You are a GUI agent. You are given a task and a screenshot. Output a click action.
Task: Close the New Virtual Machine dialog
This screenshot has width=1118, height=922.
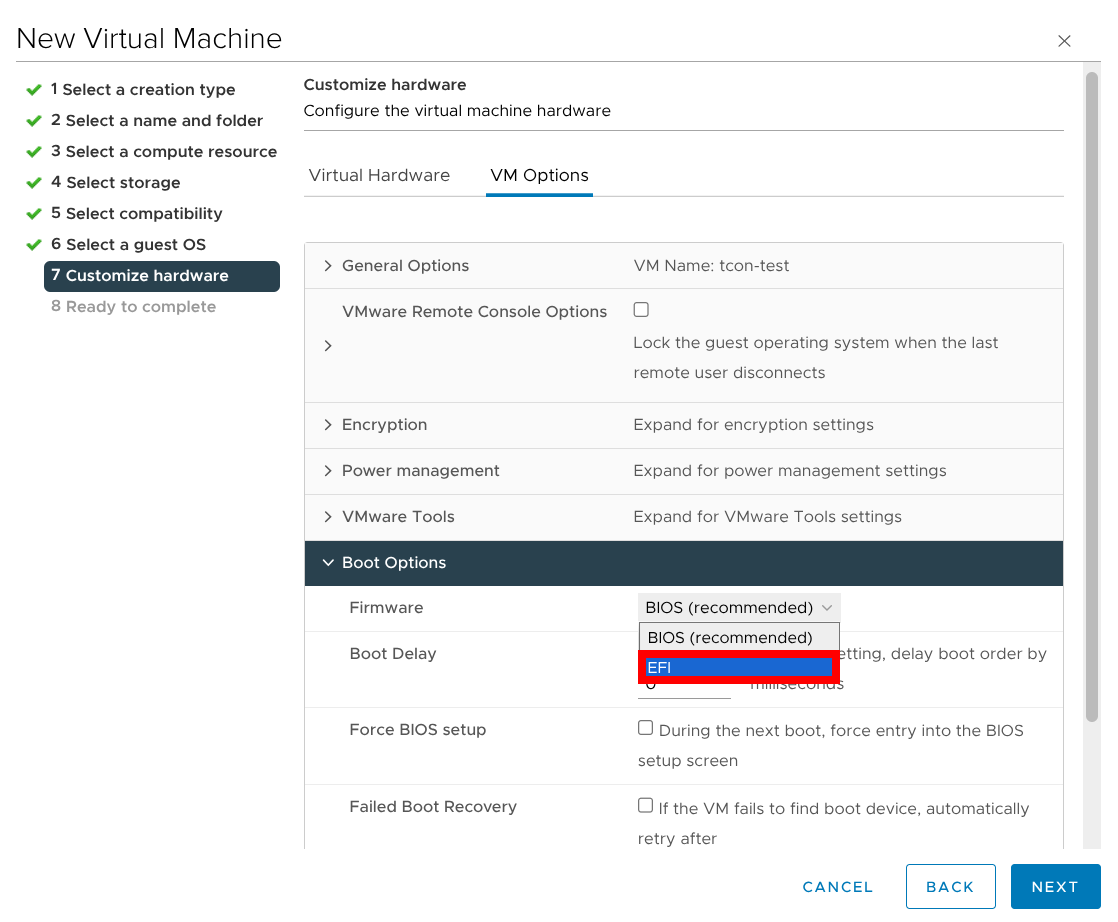(1064, 41)
